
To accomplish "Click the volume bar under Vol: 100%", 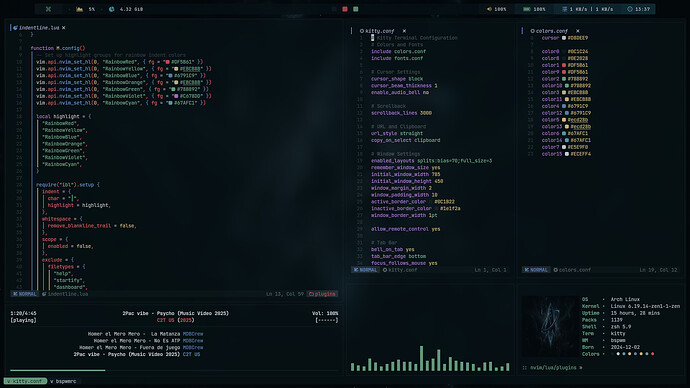I will click(327, 320).
